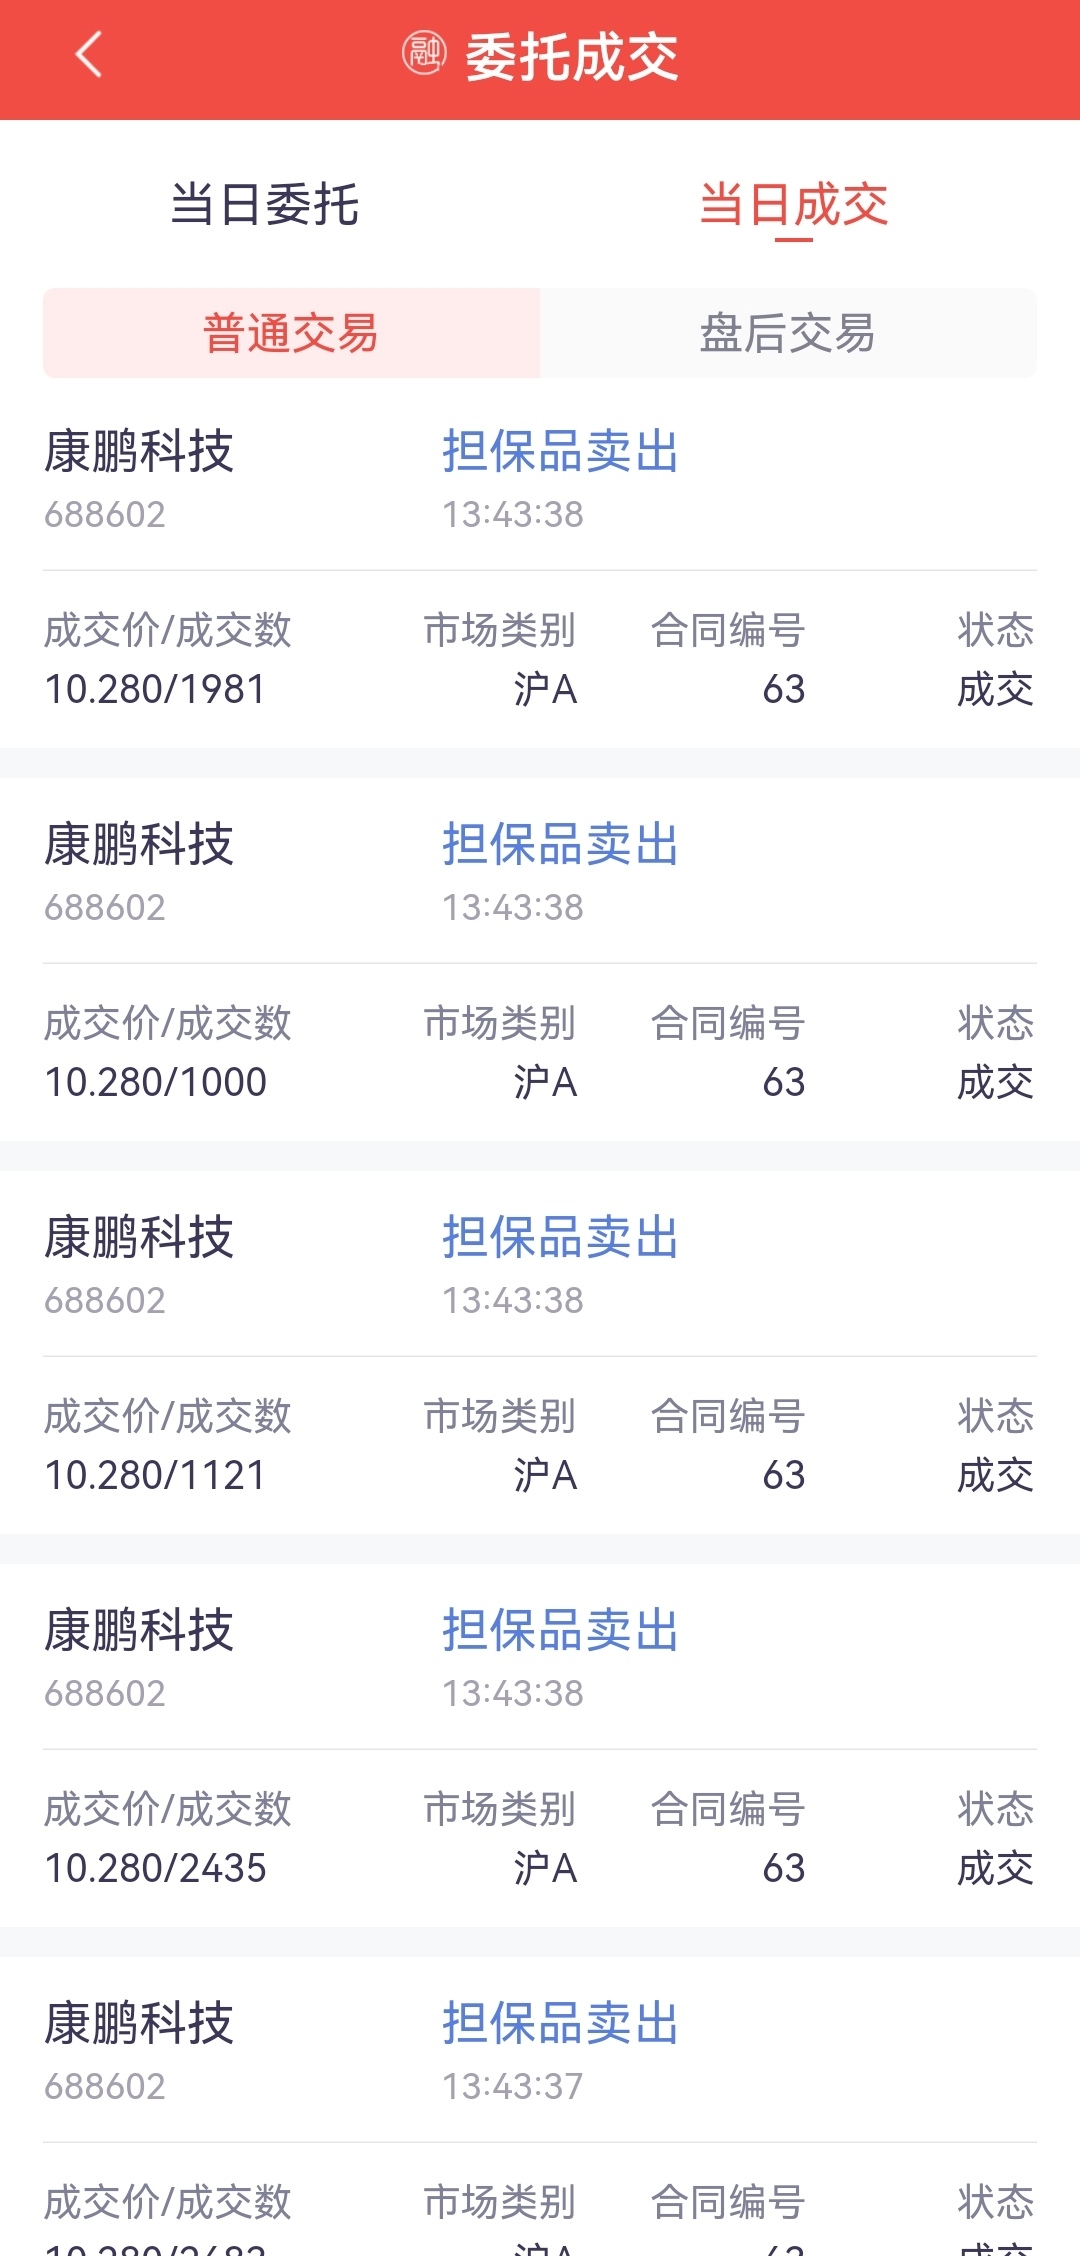
Task: Open 康鹏科技 trade with 1000 shares
Action: [x=540, y=960]
